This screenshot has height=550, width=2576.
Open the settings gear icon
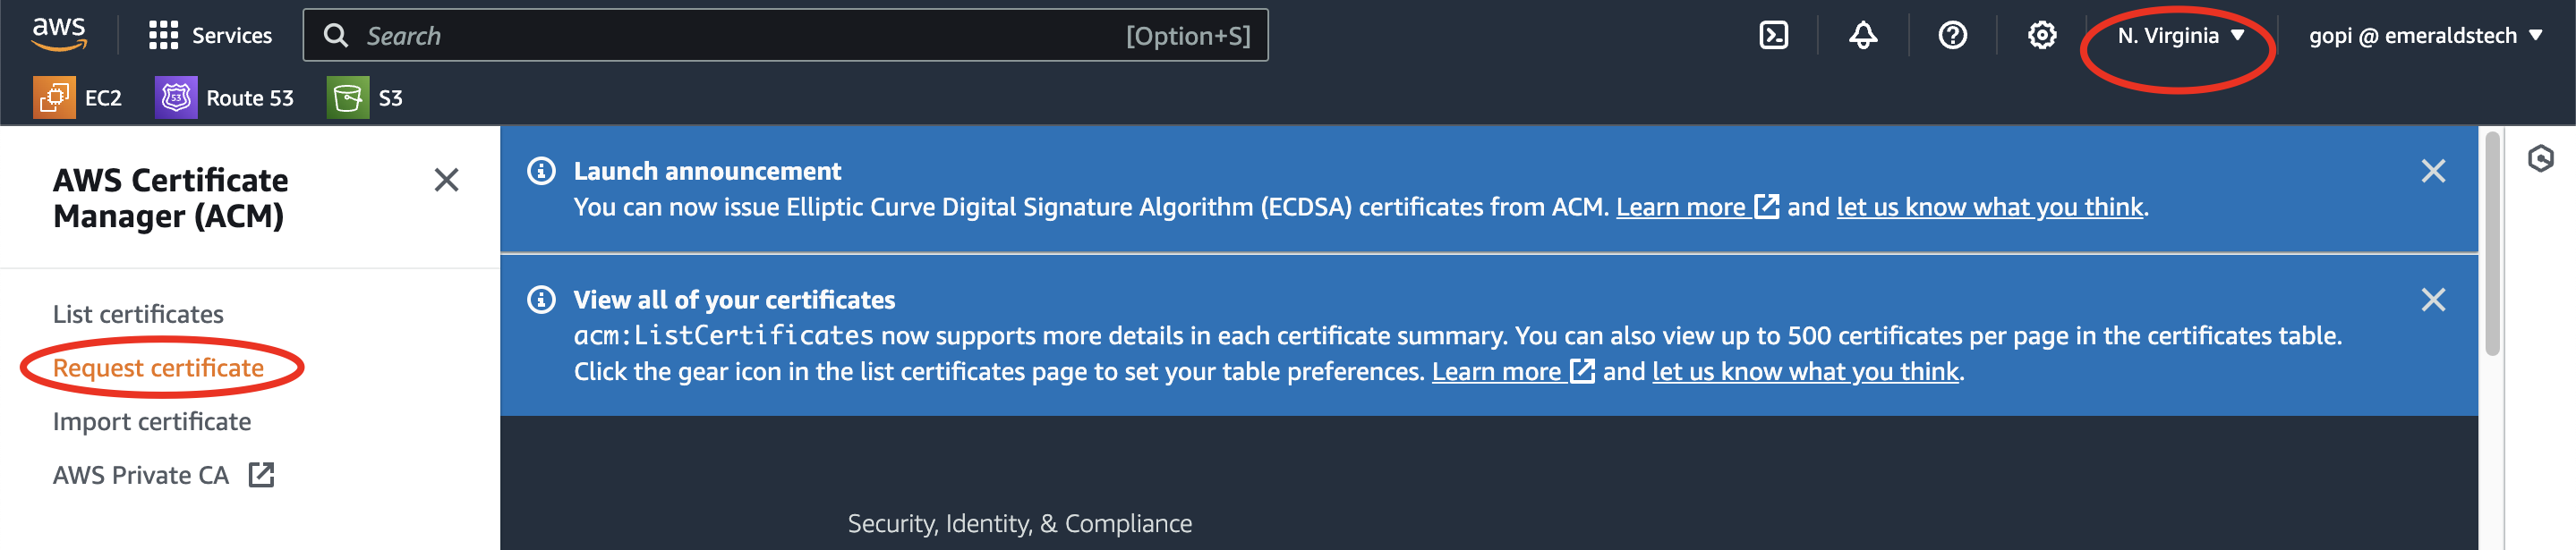2041,36
